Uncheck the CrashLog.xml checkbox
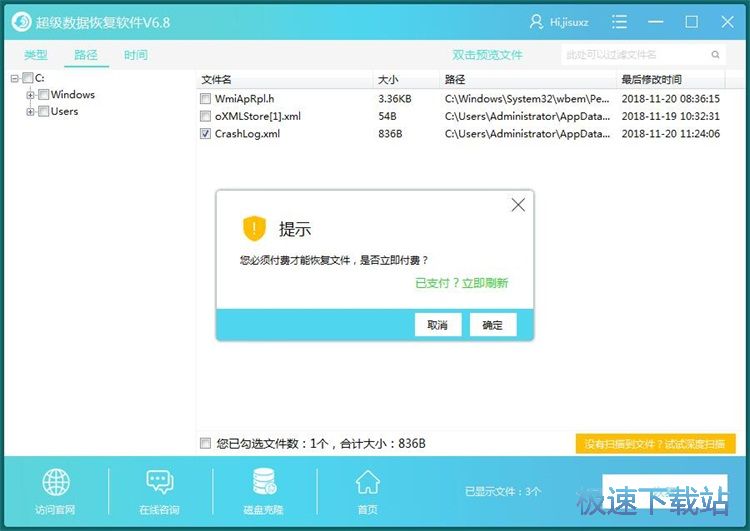The width and height of the screenshot is (750, 531). point(205,133)
